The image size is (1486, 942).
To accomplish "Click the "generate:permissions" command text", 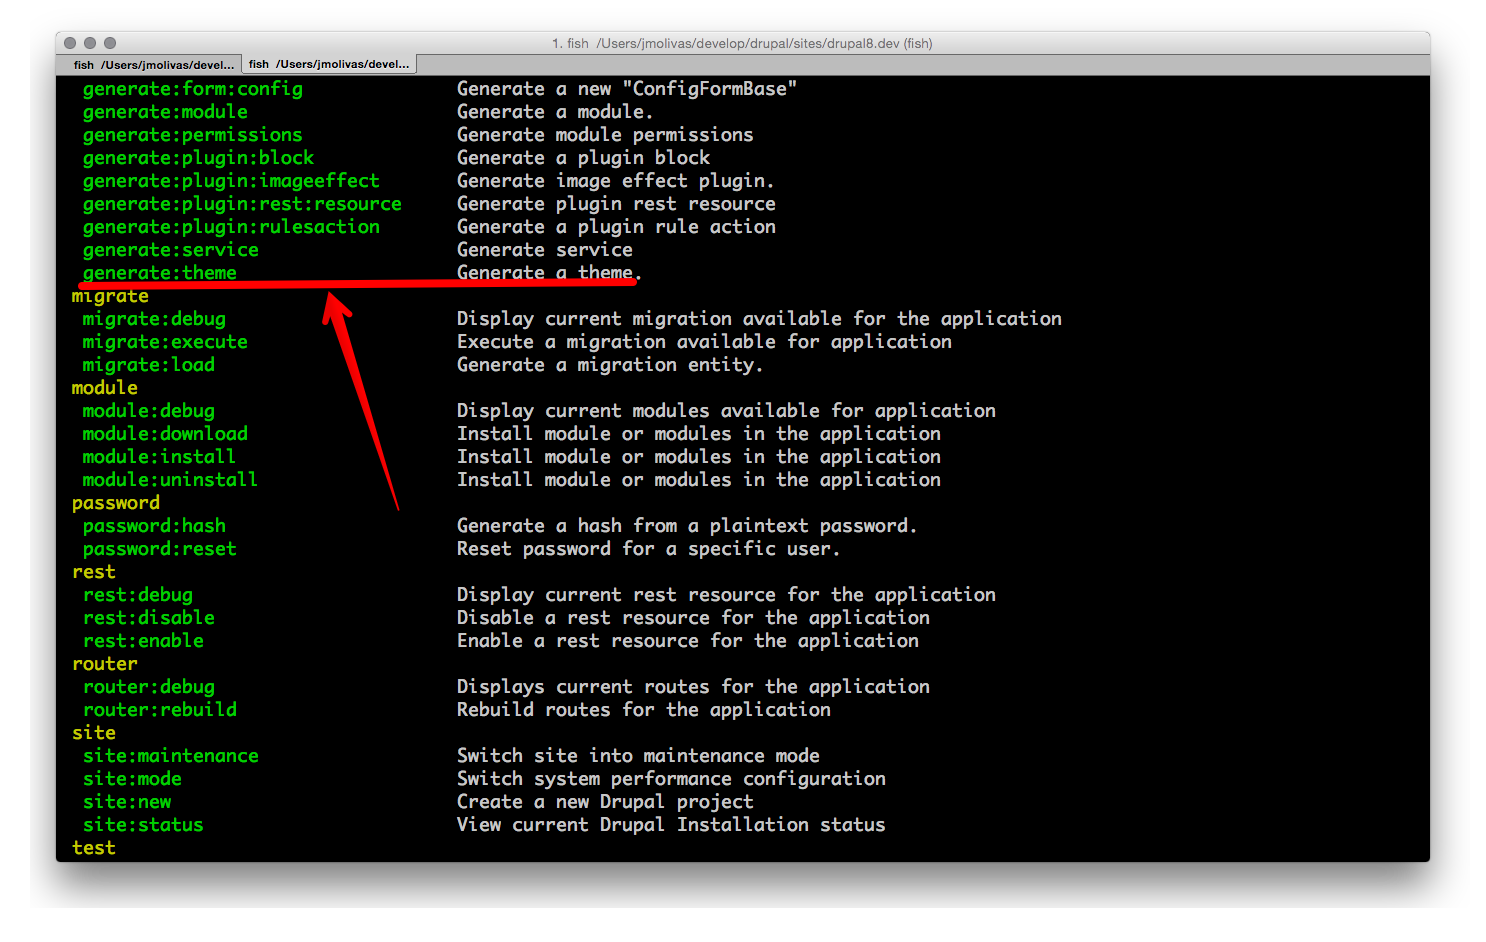I will click(x=193, y=135).
